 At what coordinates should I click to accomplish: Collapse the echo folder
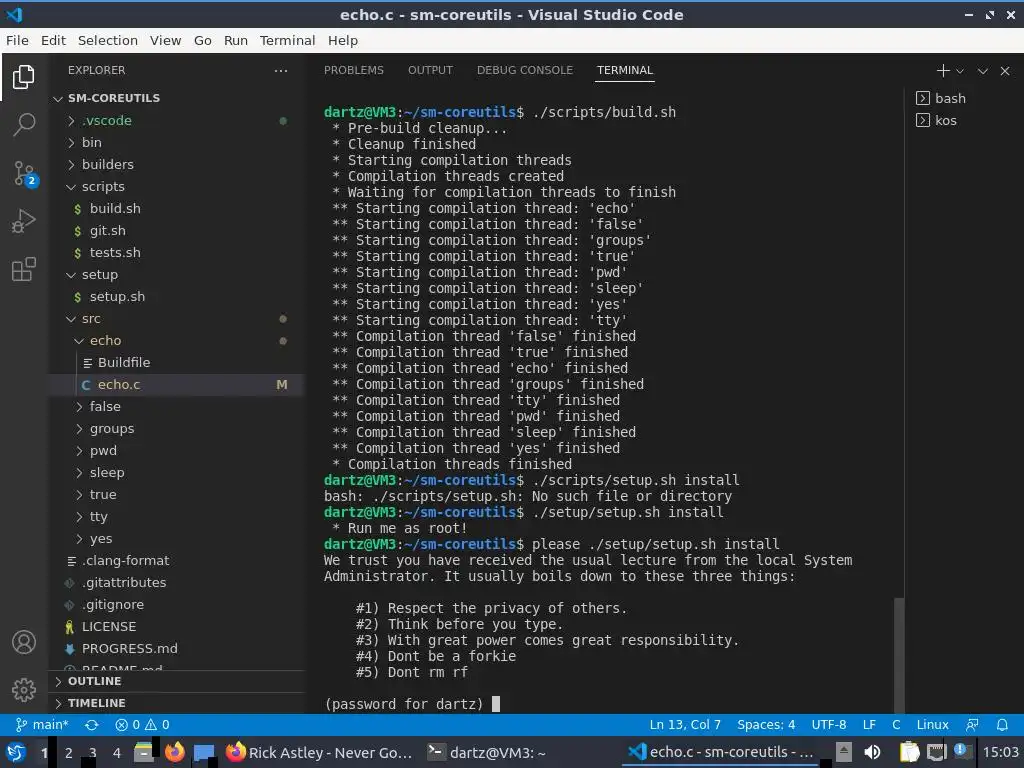click(176, 341)
